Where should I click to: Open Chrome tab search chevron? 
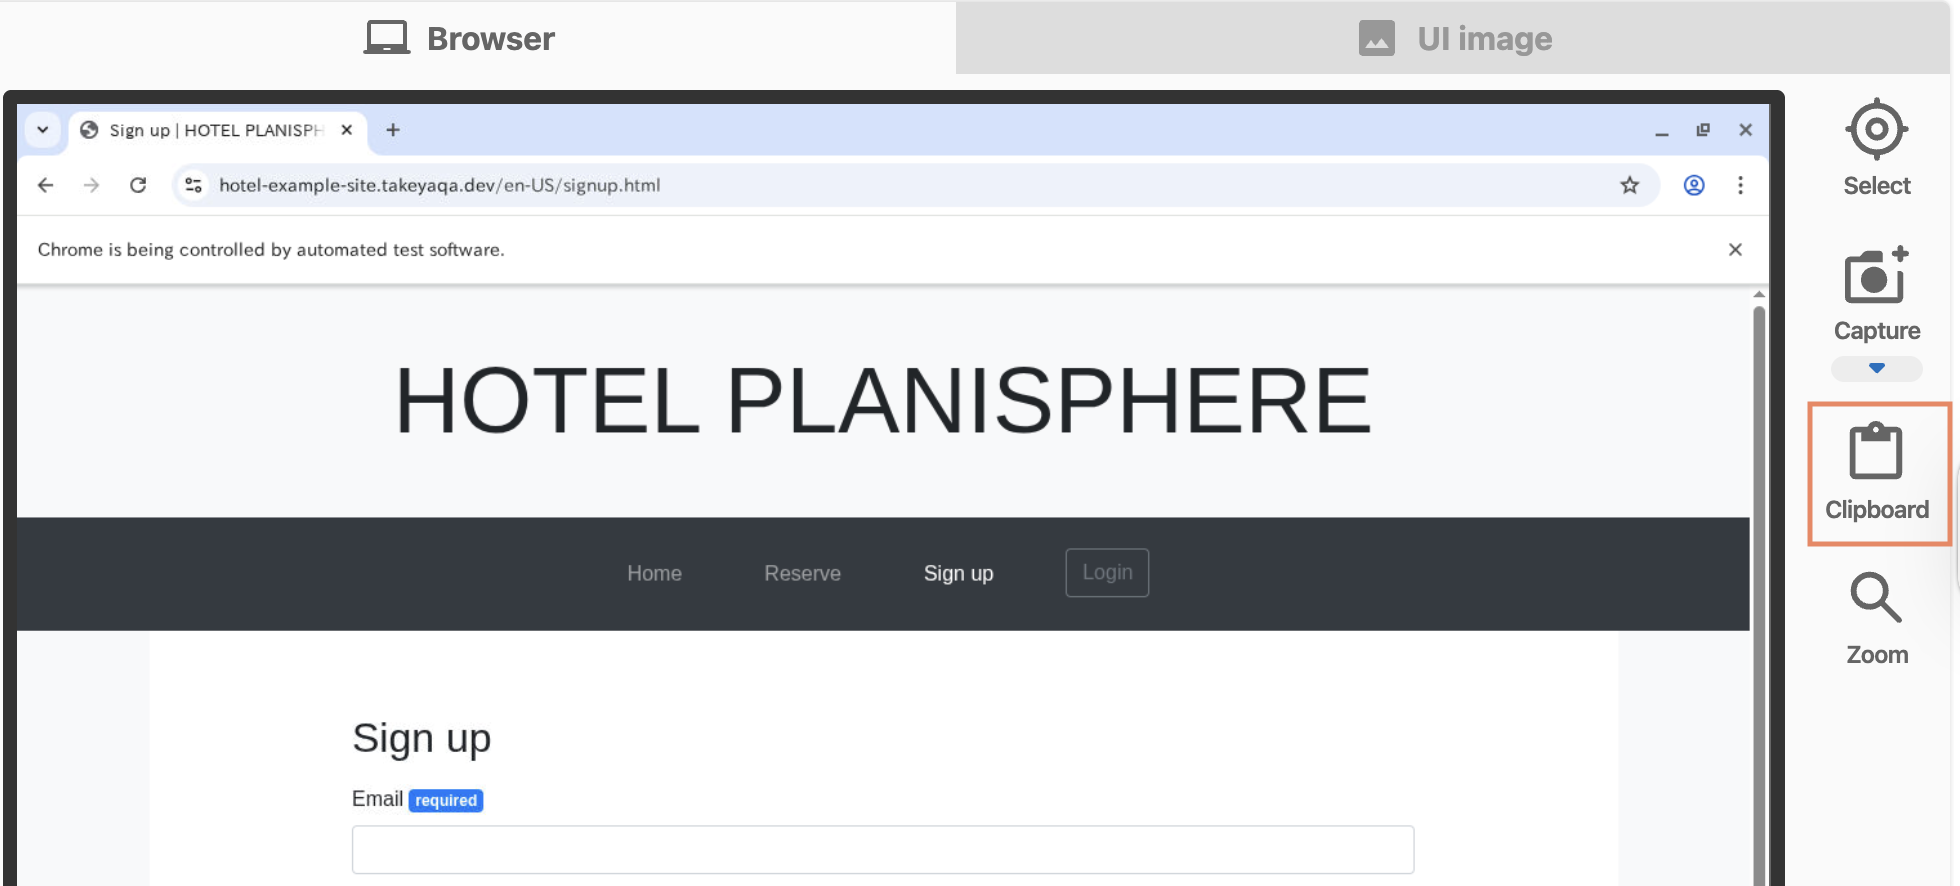(43, 130)
